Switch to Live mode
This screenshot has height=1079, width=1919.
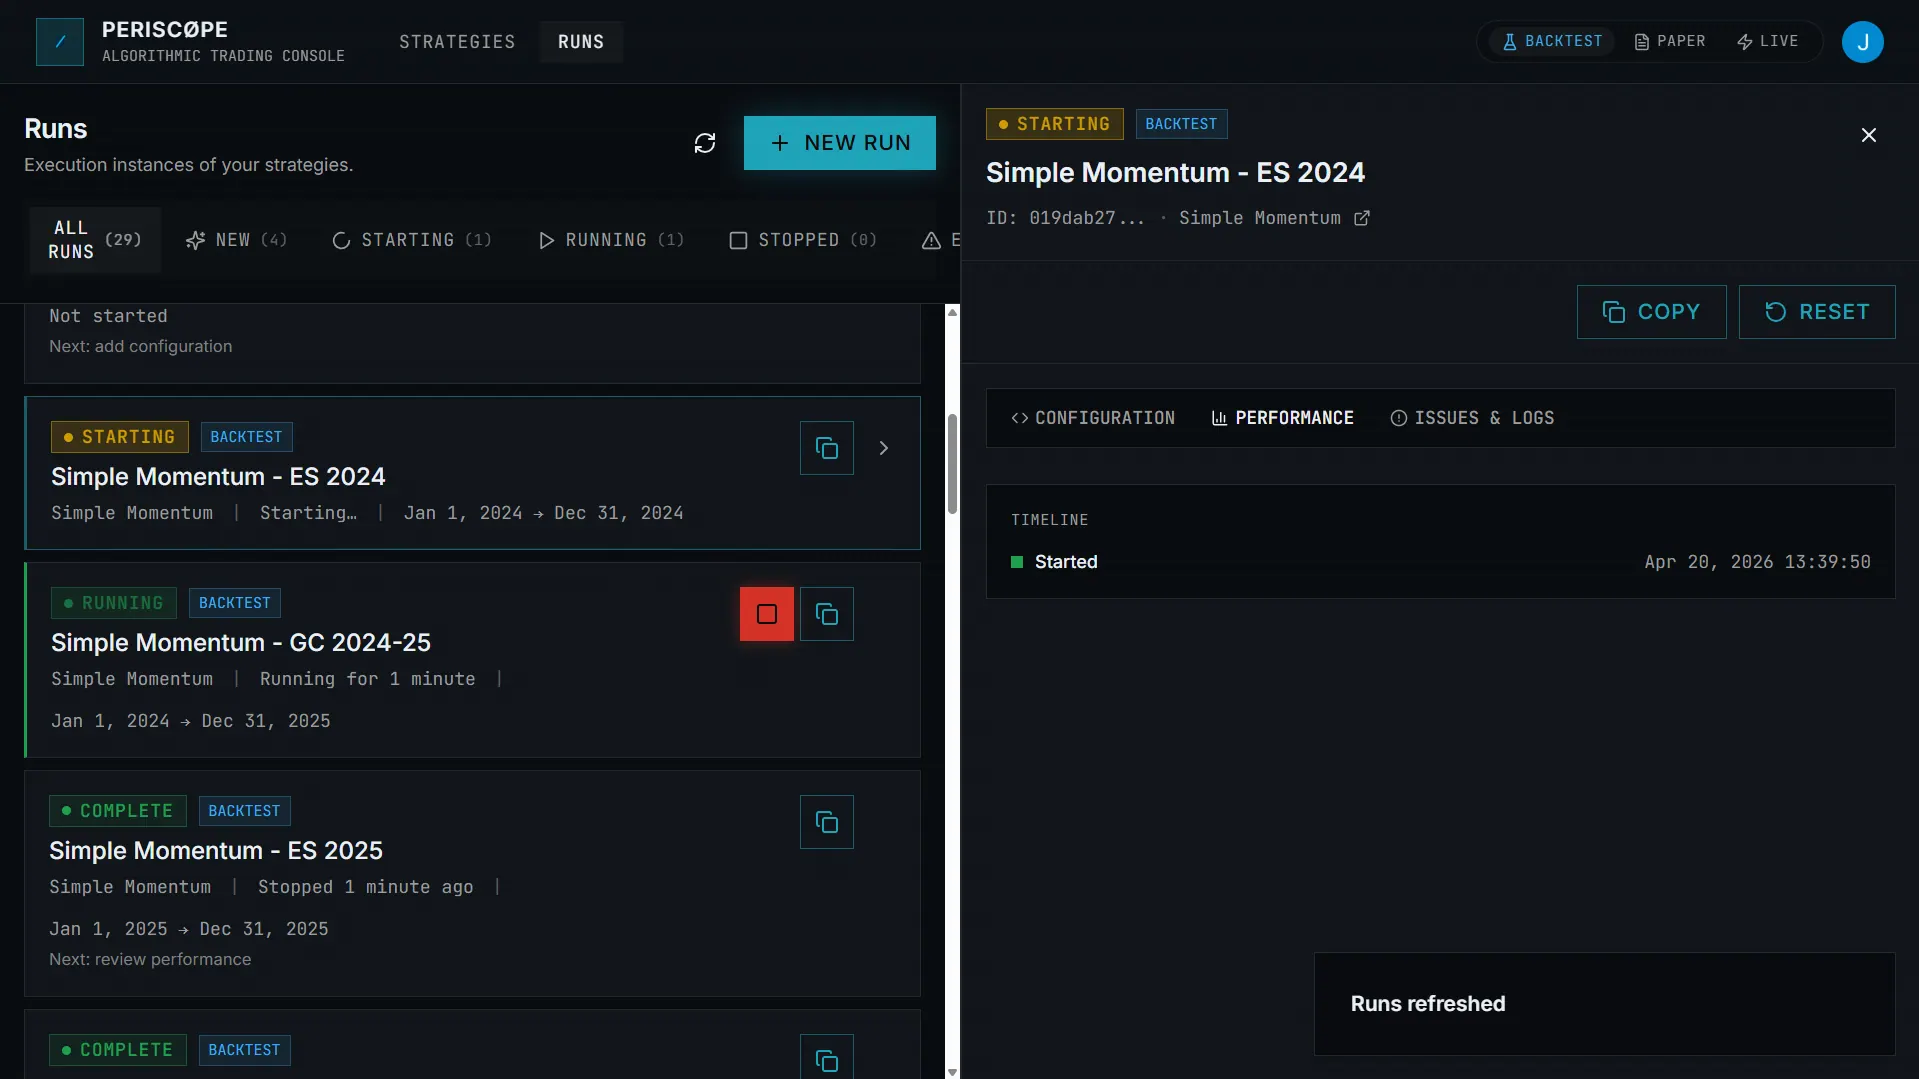click(x=1768, y=41)
